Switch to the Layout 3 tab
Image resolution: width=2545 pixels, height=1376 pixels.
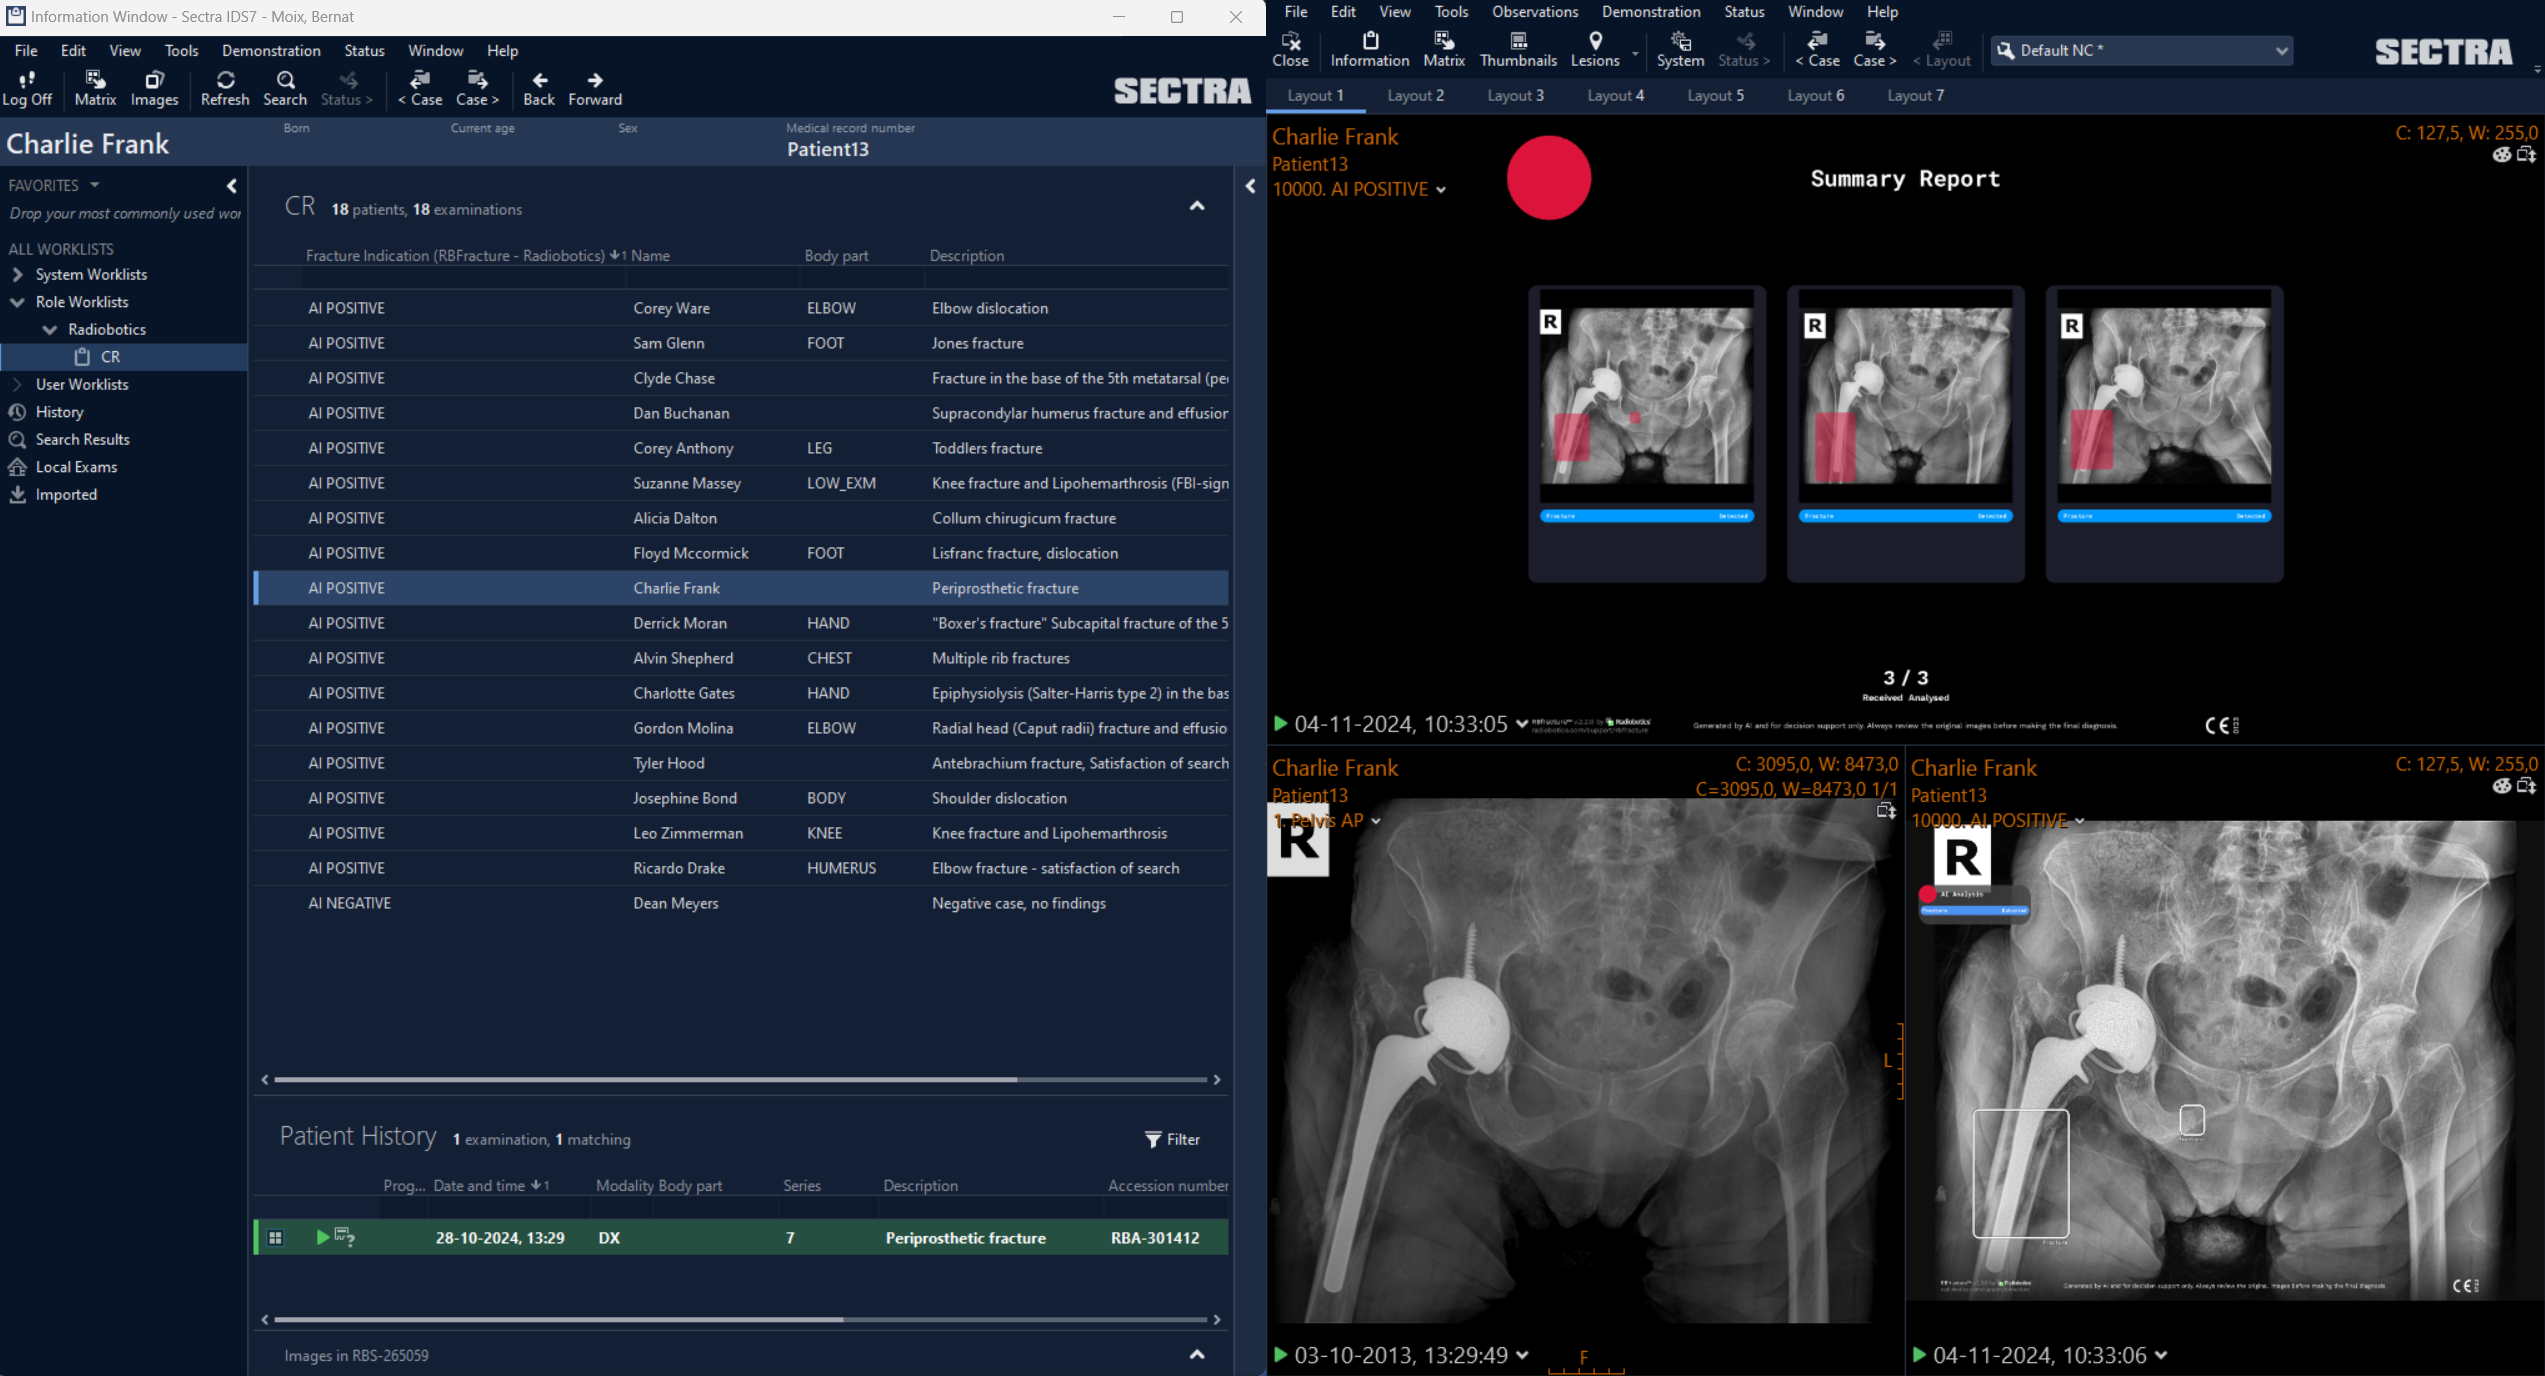point(1515,95)
